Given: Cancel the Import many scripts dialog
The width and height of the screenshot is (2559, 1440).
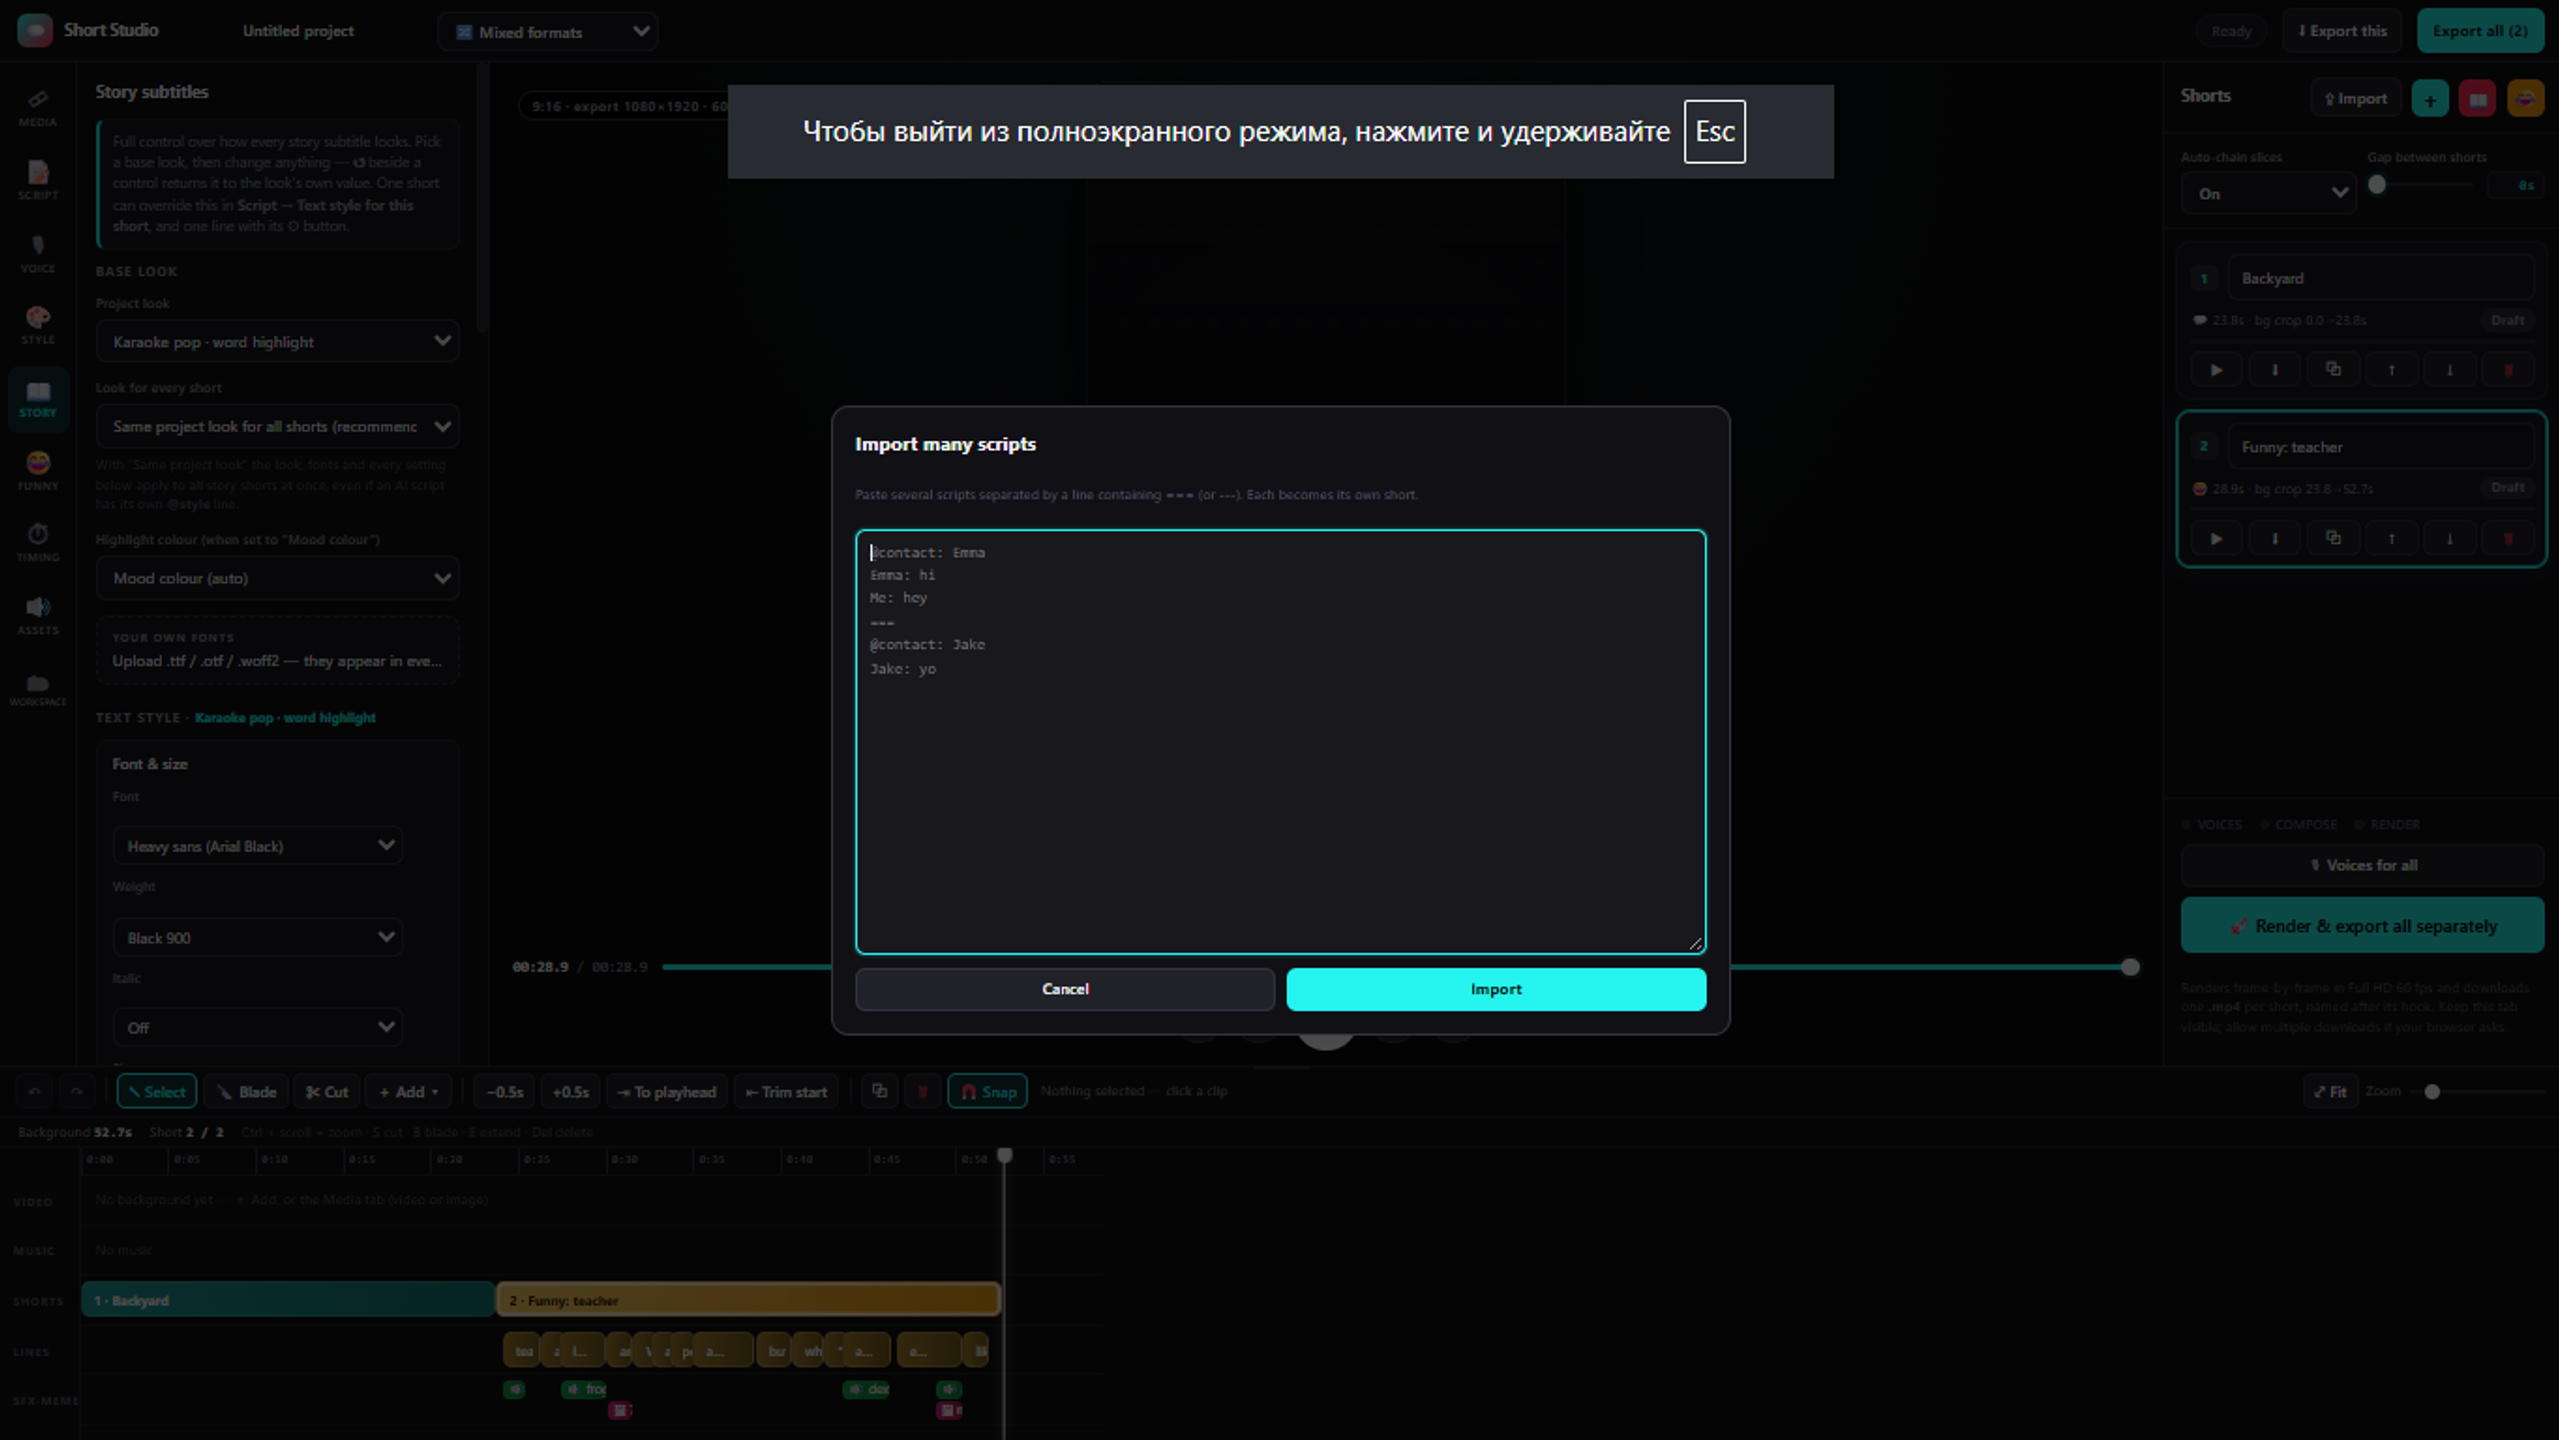Looking at the screenshot, I should 1065,989.
